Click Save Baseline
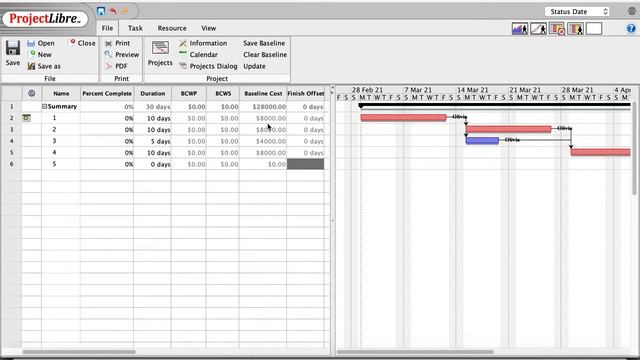 tap(264, 43)
